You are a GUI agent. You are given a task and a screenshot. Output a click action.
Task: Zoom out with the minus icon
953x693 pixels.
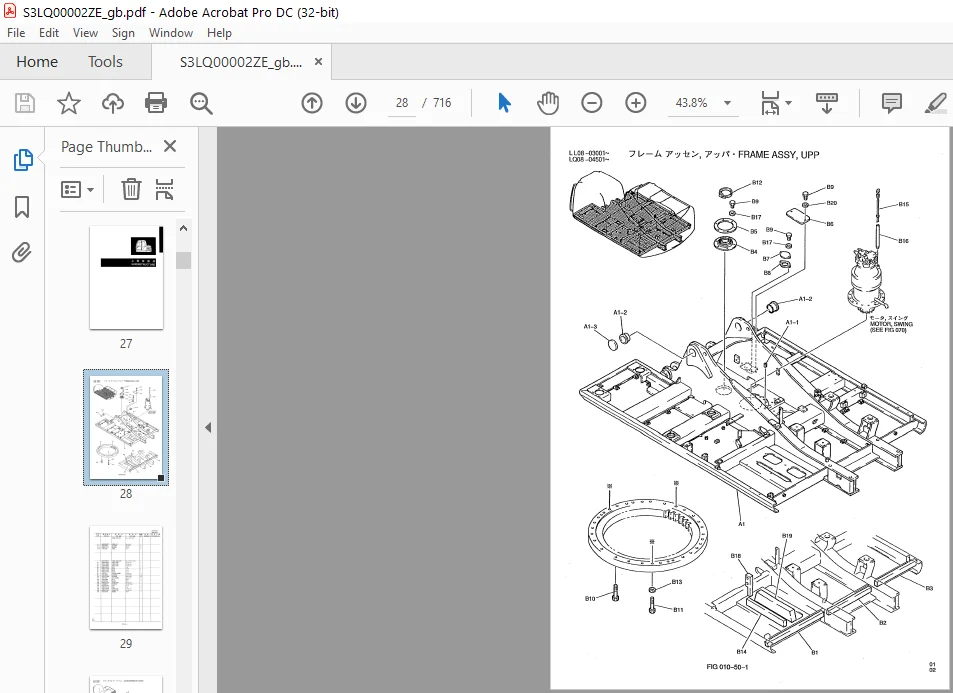591,103
